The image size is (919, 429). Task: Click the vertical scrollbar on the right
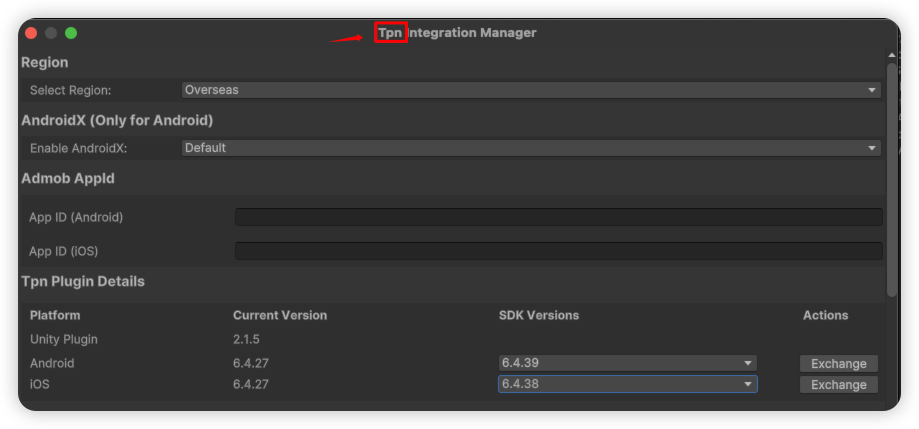(x=891, y=180)
